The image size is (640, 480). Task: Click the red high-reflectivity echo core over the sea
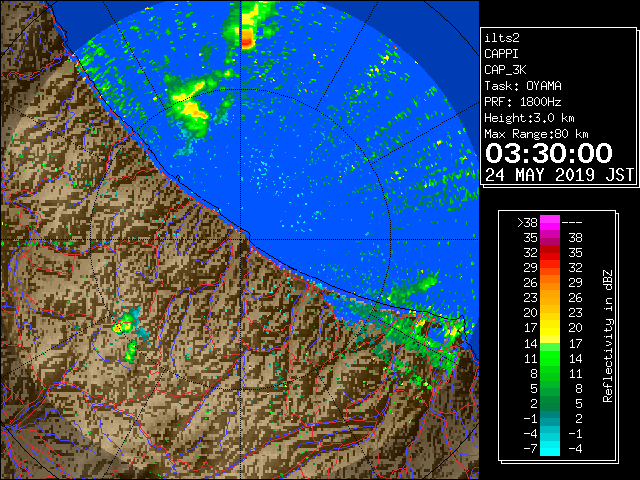[x=248, y=40]
